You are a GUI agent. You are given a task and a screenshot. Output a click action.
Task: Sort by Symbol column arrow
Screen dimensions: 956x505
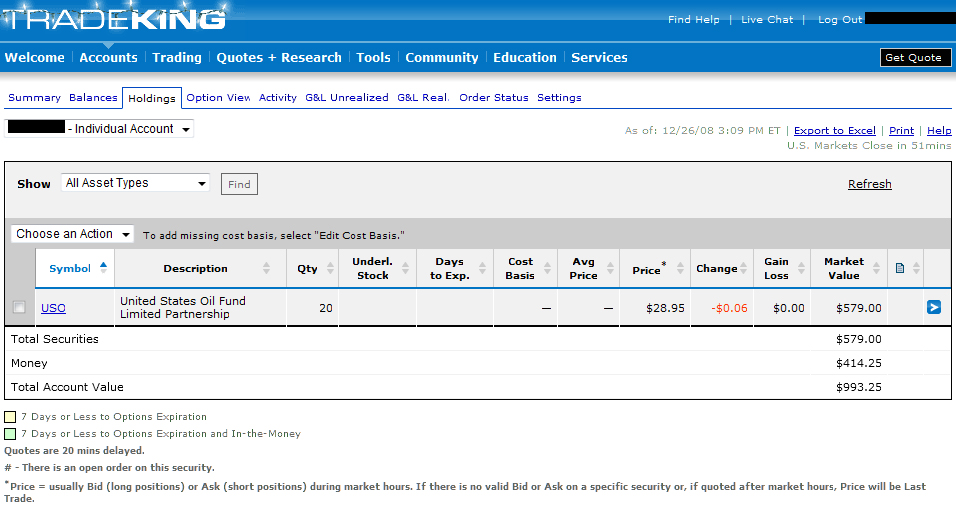pos(104,267)
